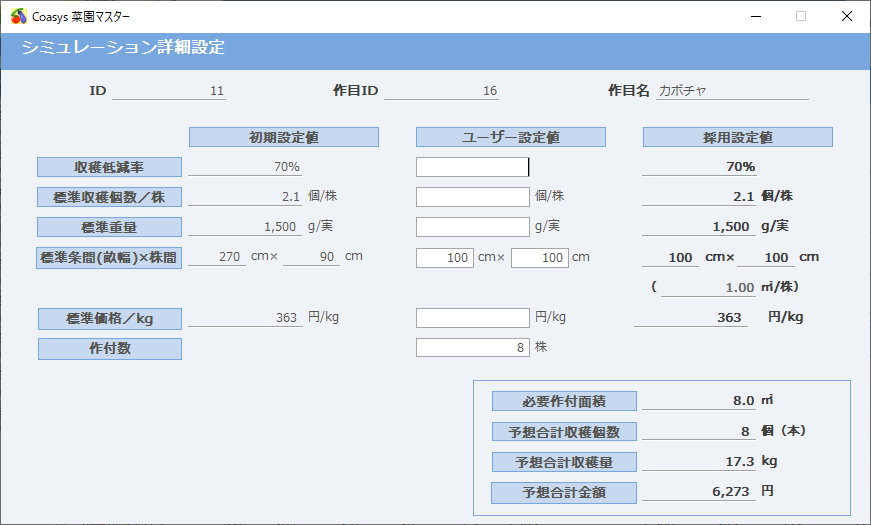
Task: Click the 作目名 field showing カボチャ
Action: coord(732,91)
